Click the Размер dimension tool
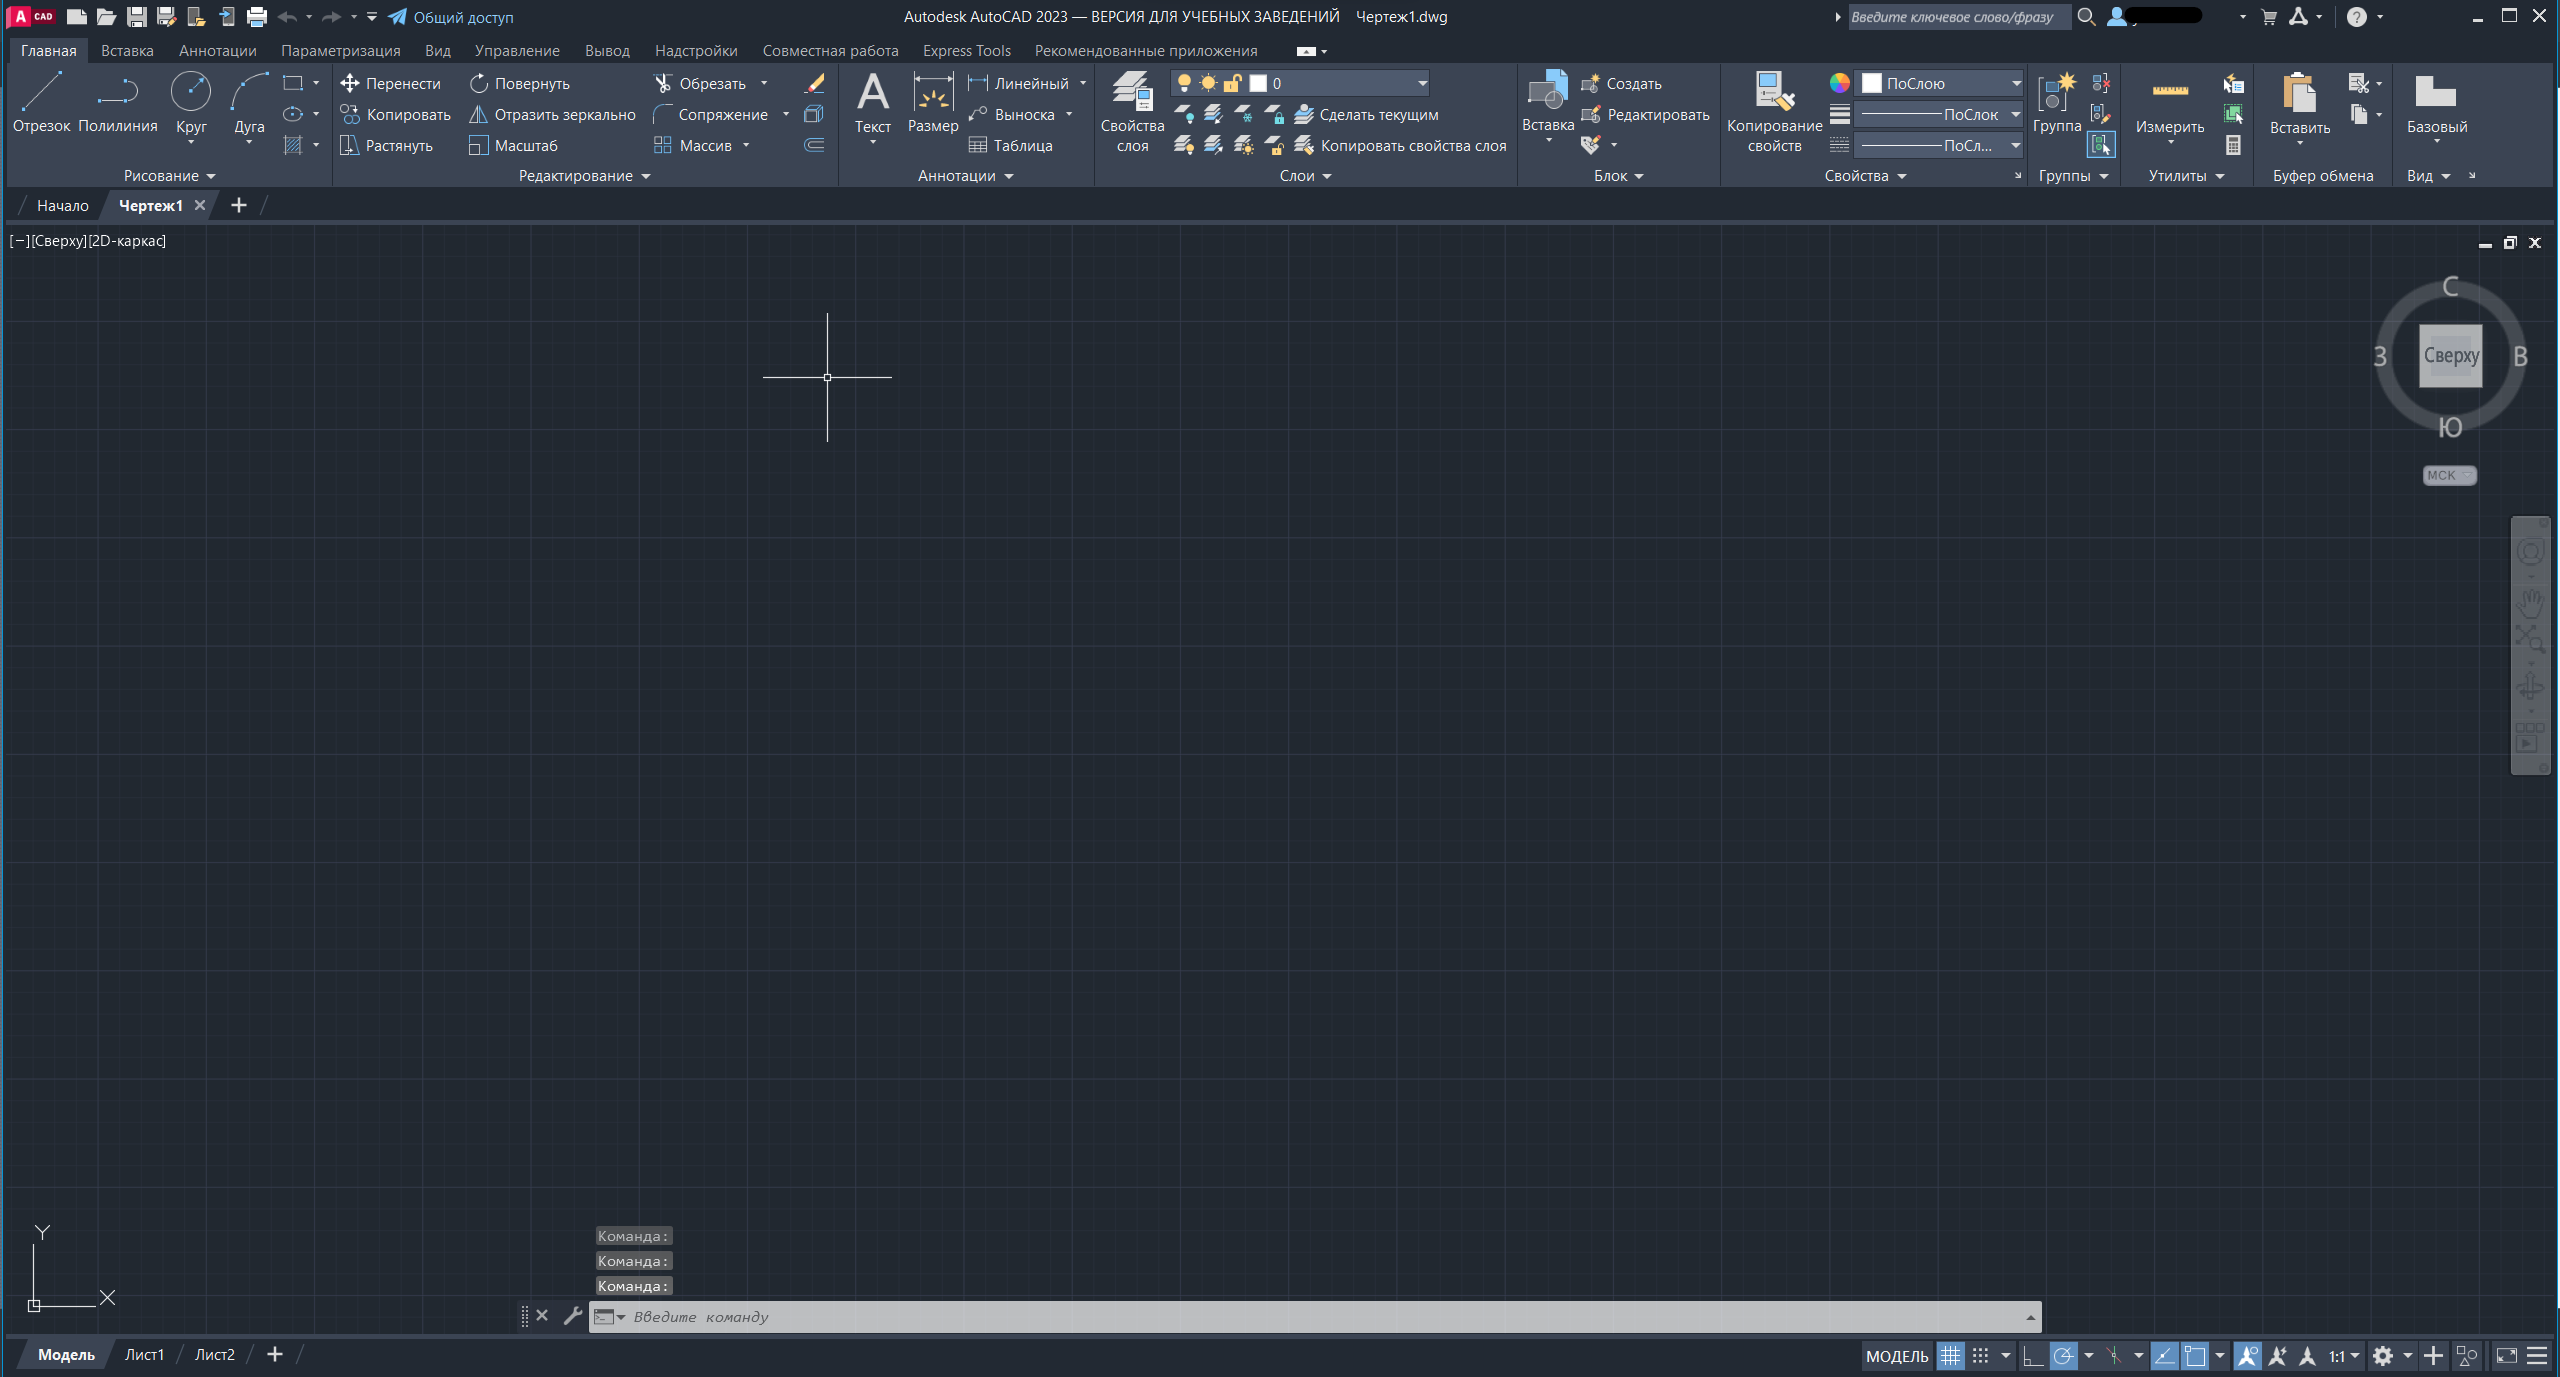 tap(933, 102)
